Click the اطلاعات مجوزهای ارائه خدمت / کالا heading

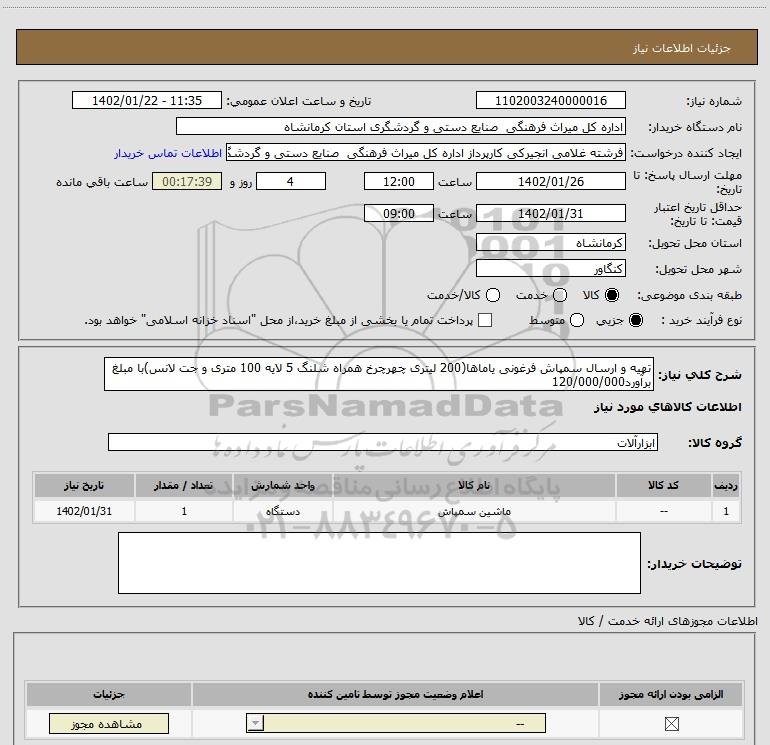point(667,621)
